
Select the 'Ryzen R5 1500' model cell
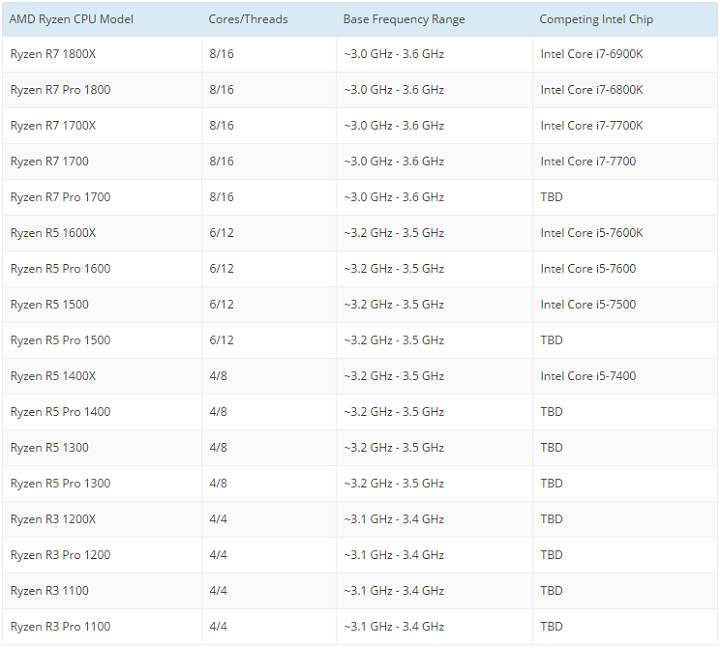tap(101, 305)
